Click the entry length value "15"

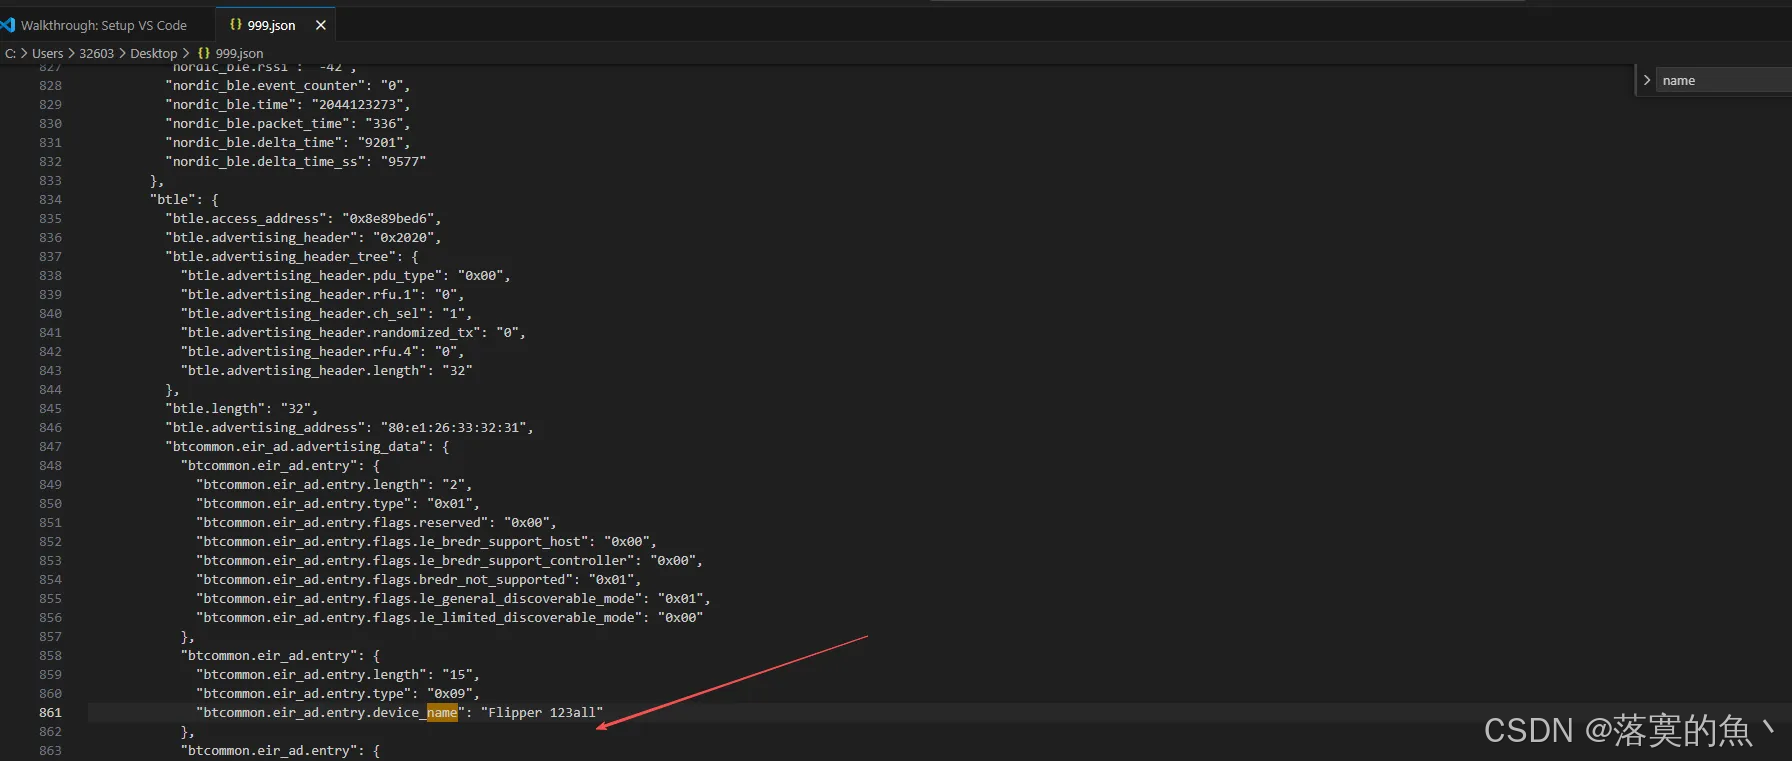pos(458,674)
